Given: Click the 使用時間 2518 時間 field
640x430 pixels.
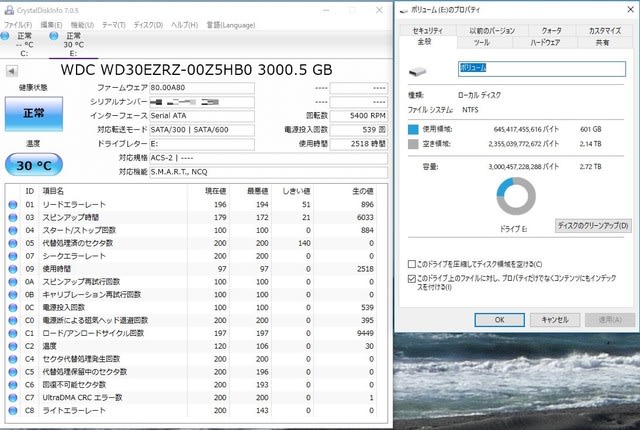Looking at the screenshot, I should (x=358, y=144).
